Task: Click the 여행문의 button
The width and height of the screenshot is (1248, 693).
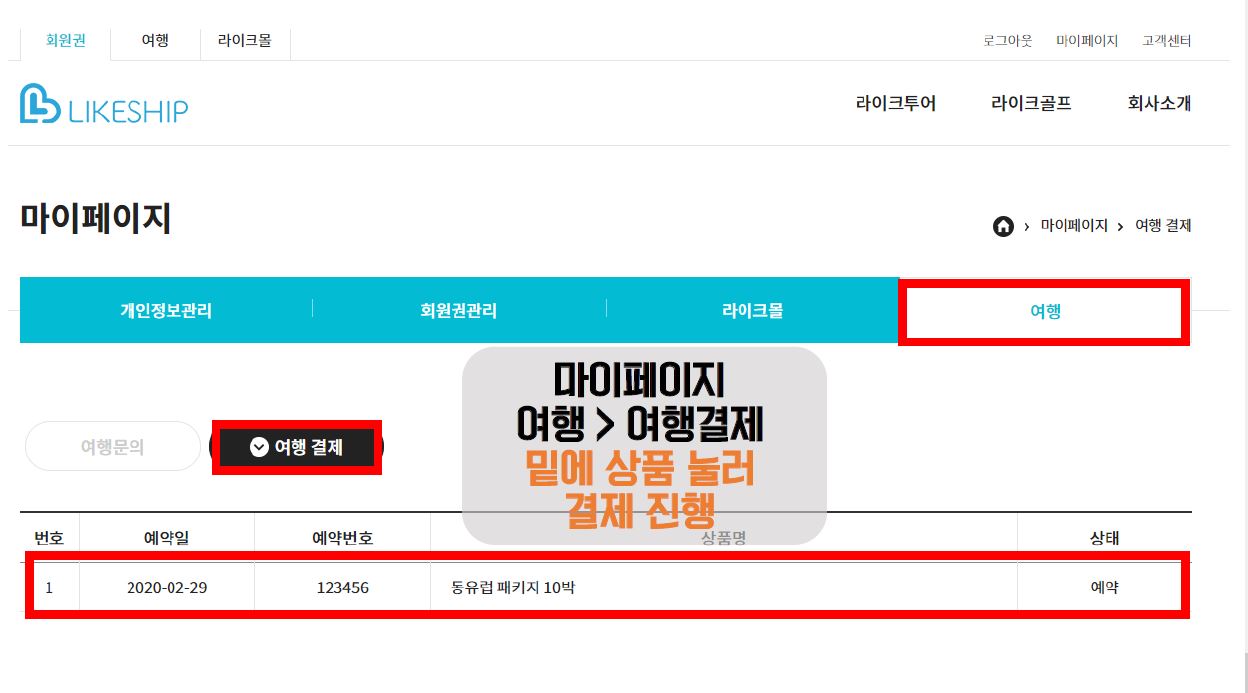Action: [113, 447]
